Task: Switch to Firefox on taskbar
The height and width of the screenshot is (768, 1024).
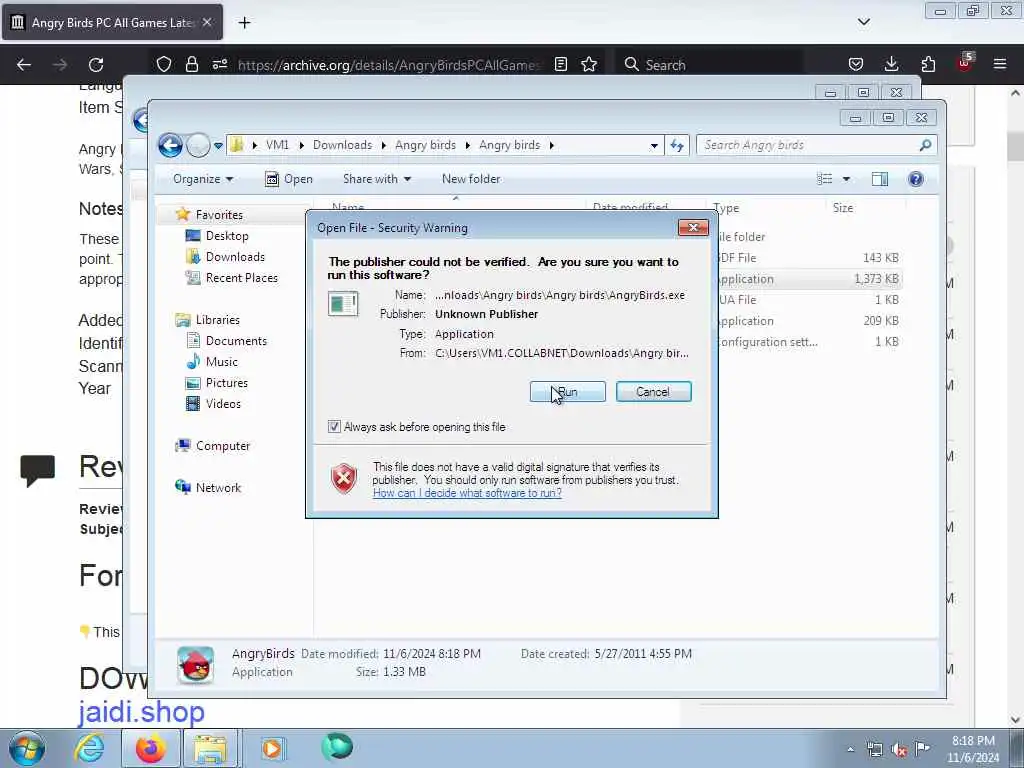Action: point(150,748)
